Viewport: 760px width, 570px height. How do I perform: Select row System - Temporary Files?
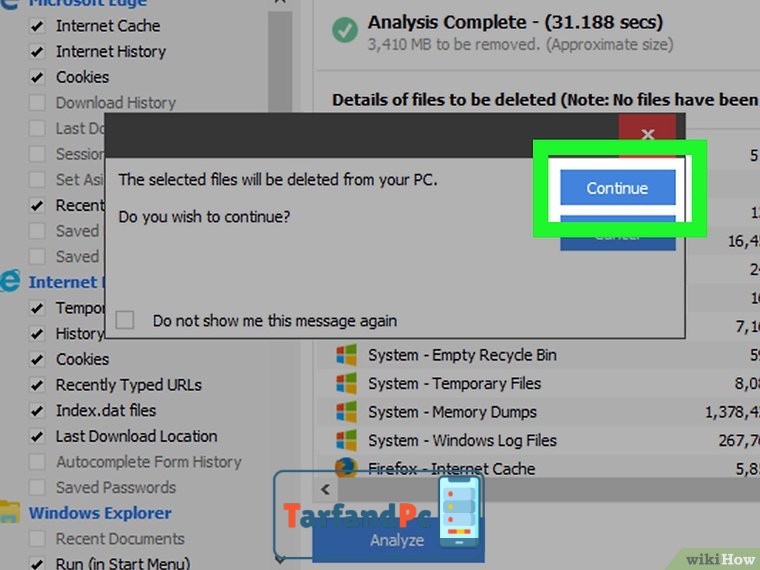point(538,383)
